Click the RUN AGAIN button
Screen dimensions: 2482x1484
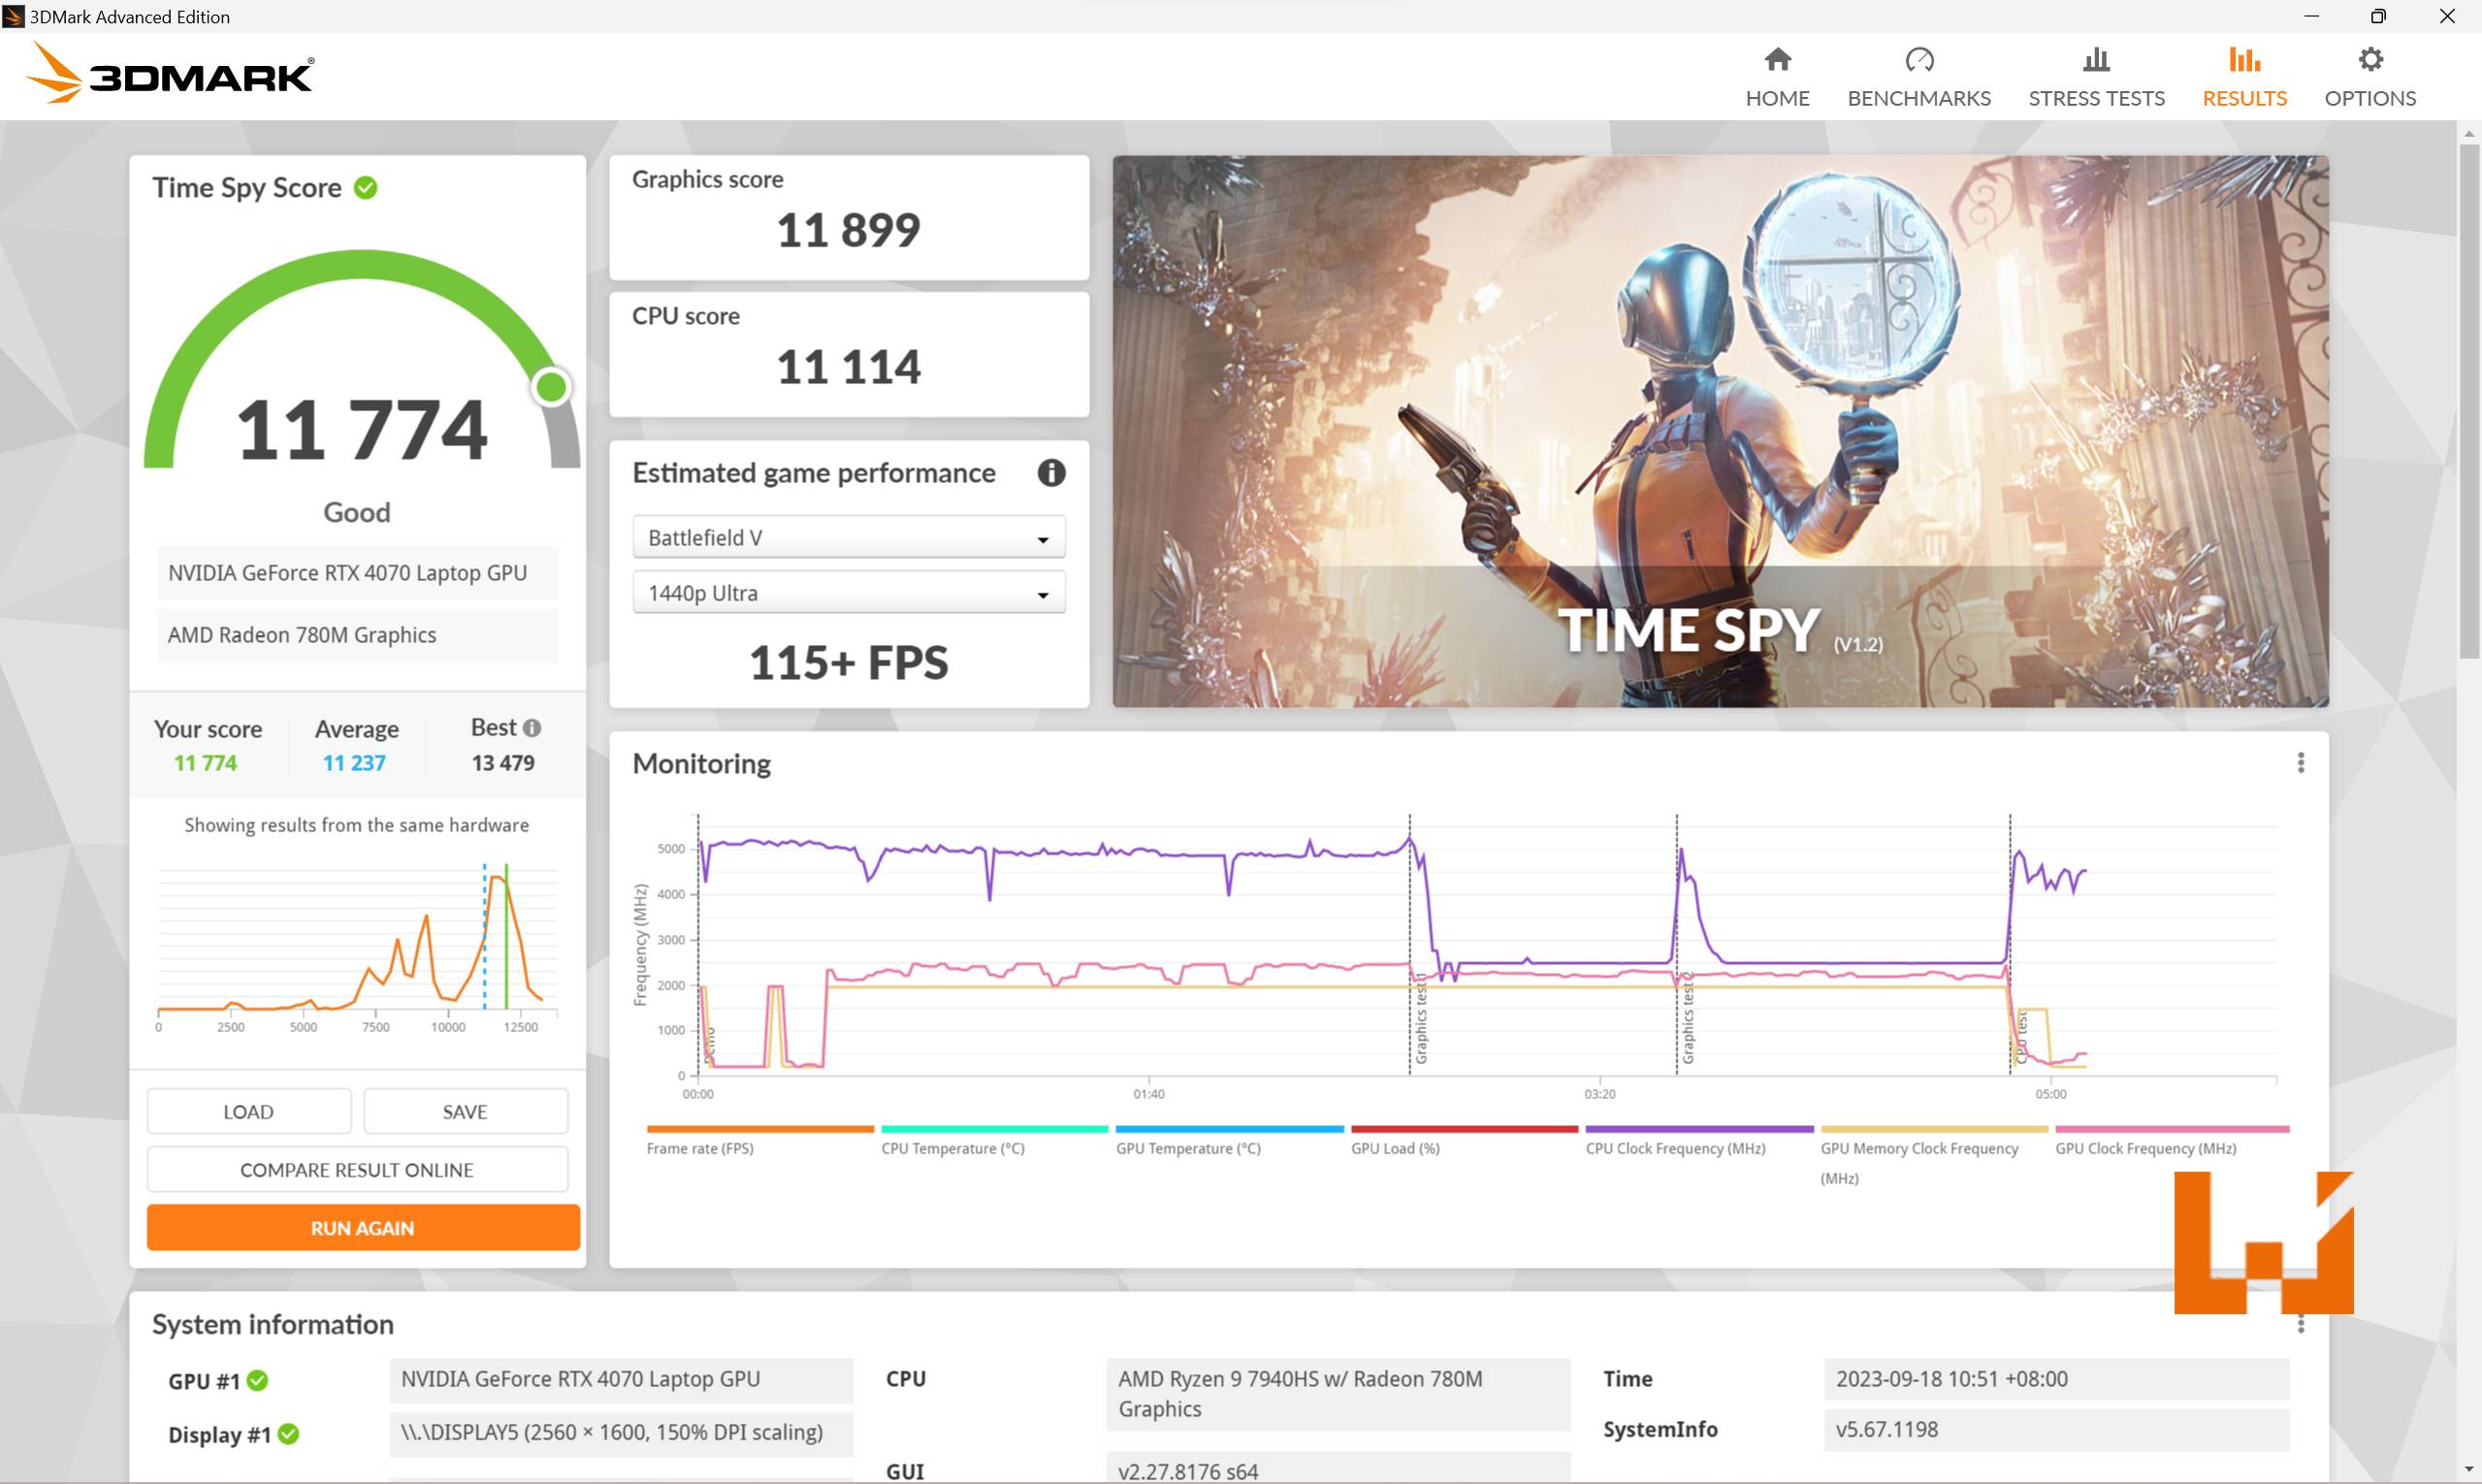[363, 1227]
